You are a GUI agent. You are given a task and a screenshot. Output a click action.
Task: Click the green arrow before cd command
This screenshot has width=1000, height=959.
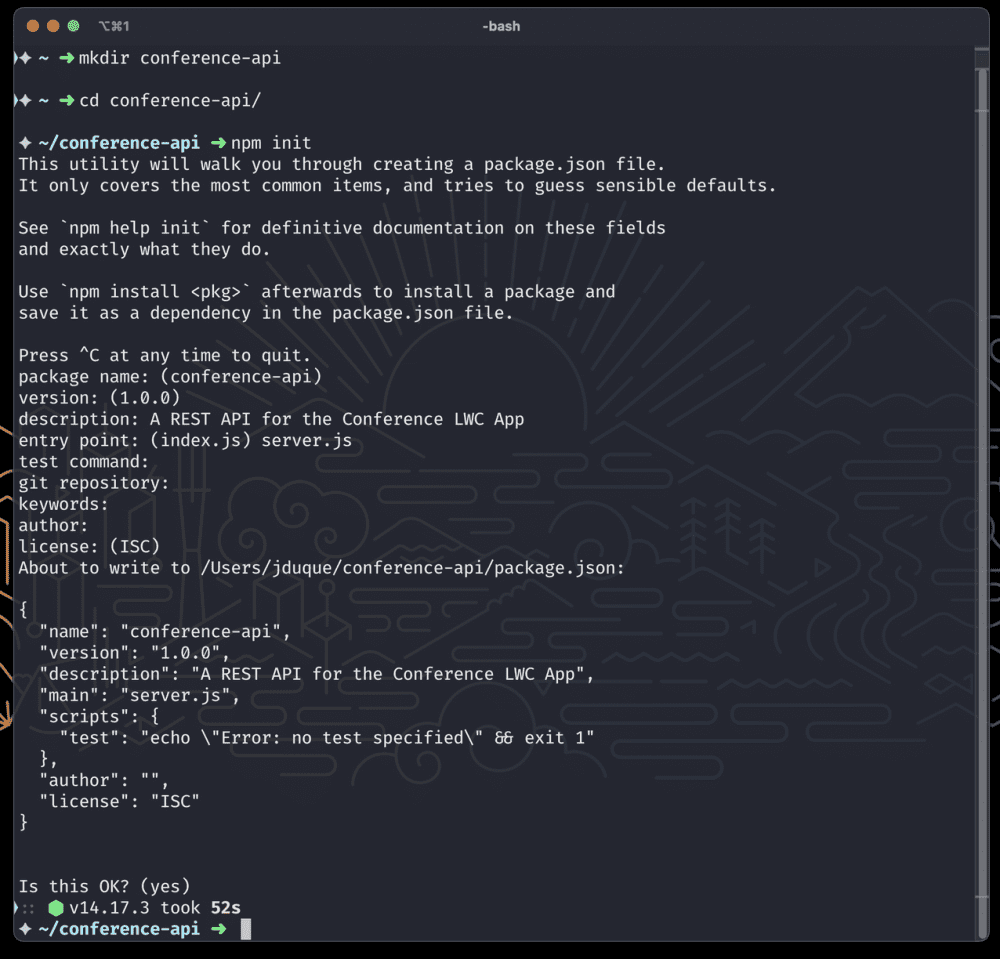[67, 100]
